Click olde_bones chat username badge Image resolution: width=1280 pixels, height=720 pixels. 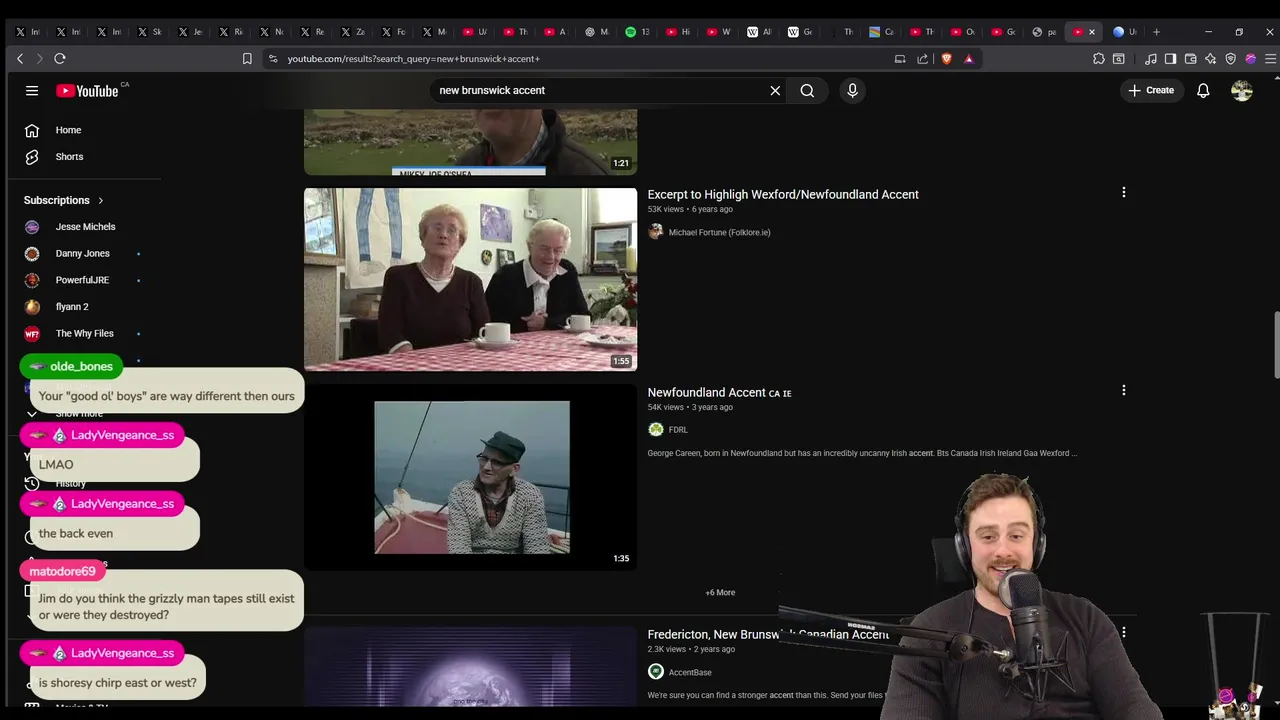tap(71, 367)
